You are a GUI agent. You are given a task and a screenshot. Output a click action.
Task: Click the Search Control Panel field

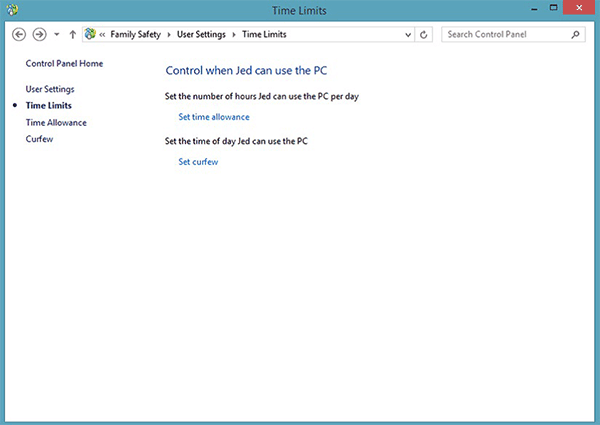(x=505, y=34)
